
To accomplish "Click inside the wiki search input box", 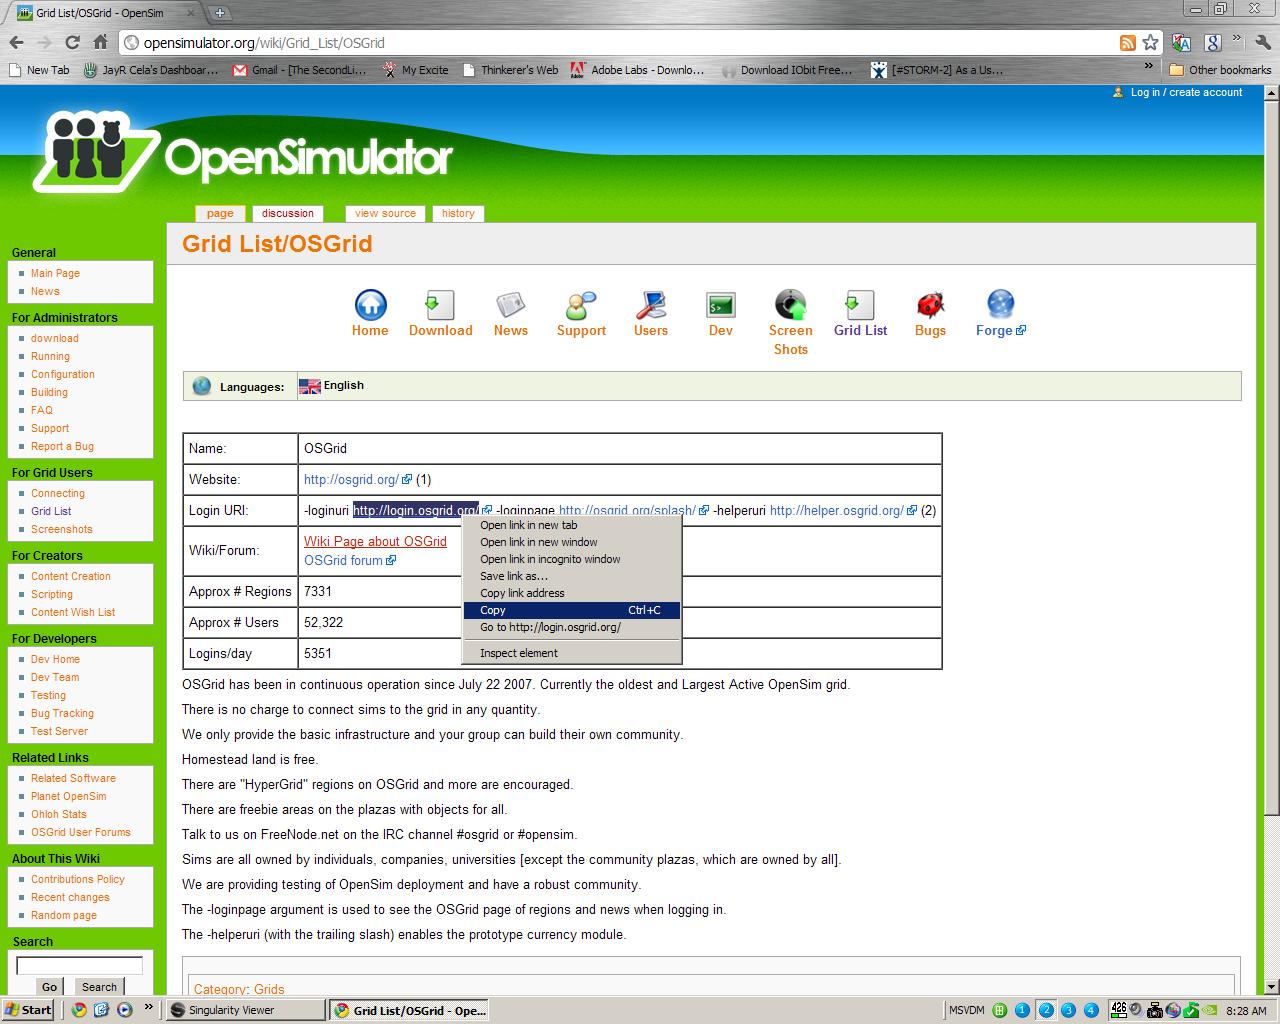I will (78, 964).
